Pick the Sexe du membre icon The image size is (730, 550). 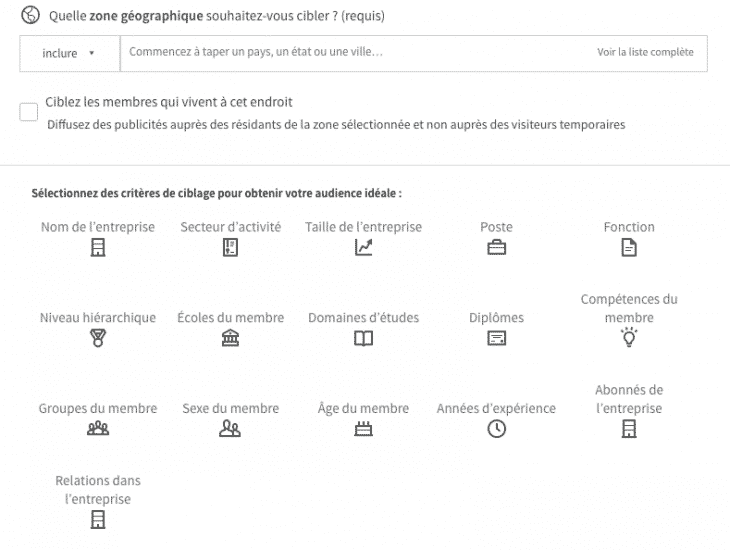click(x=230, y=429)
